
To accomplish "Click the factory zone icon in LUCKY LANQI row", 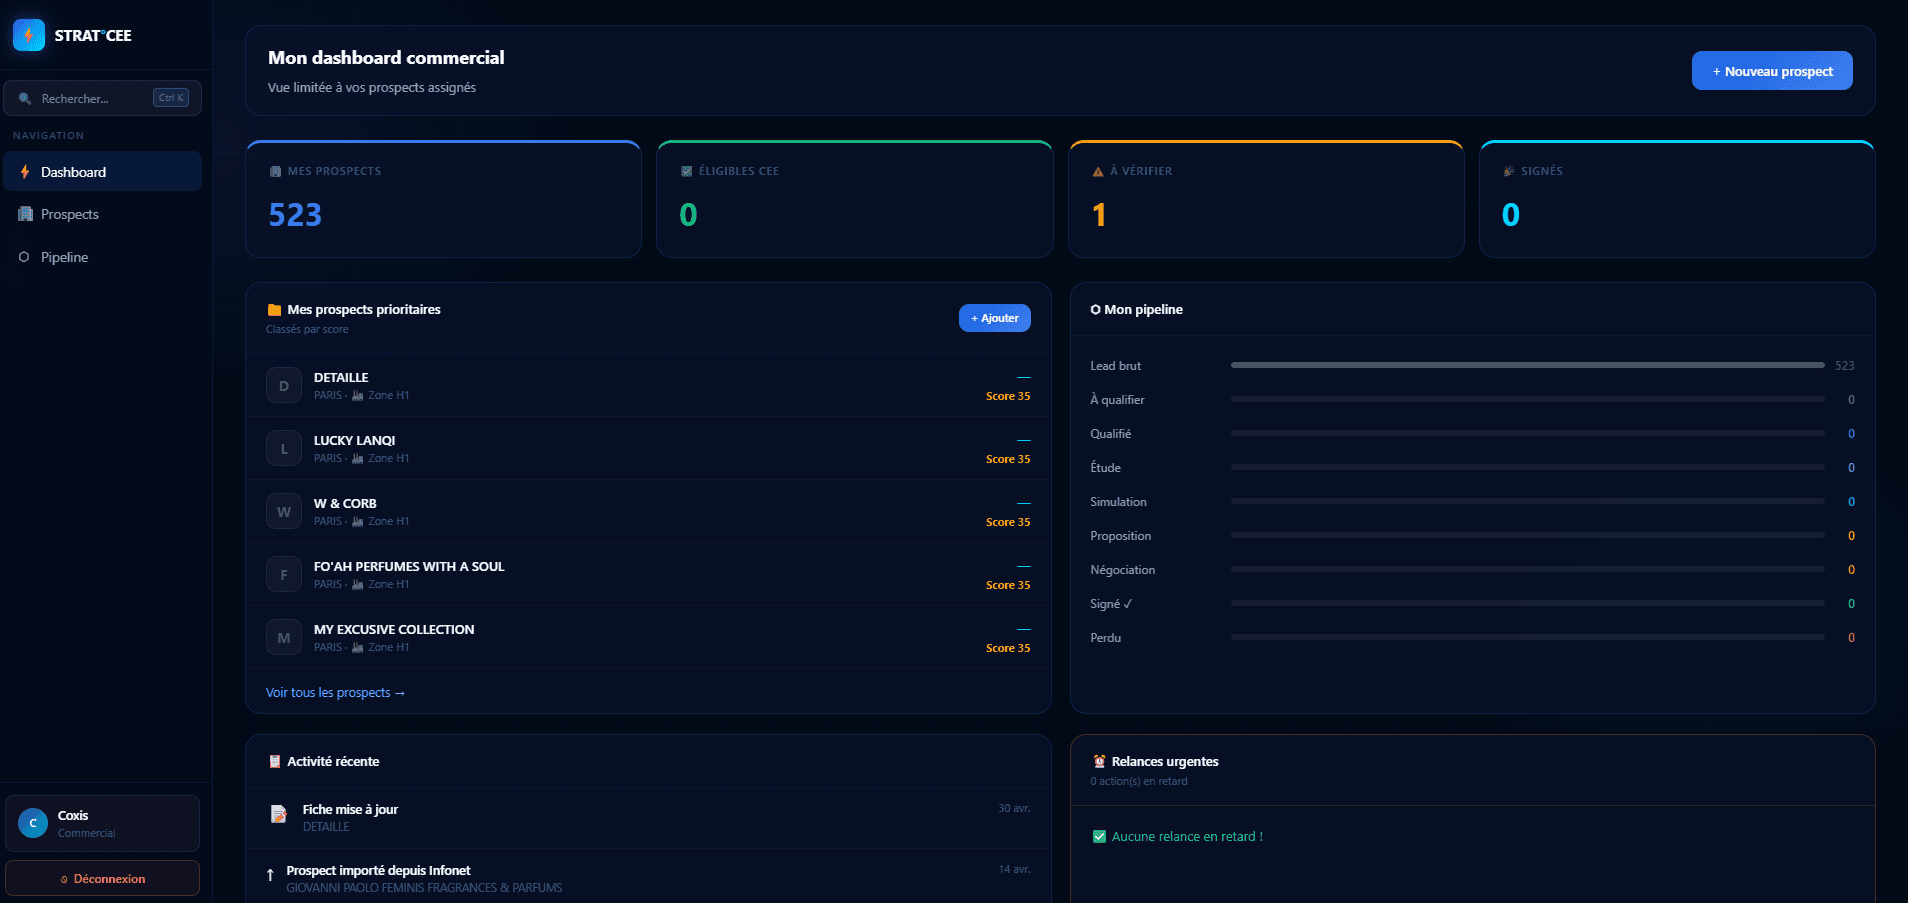I will [x=357, y=459].
